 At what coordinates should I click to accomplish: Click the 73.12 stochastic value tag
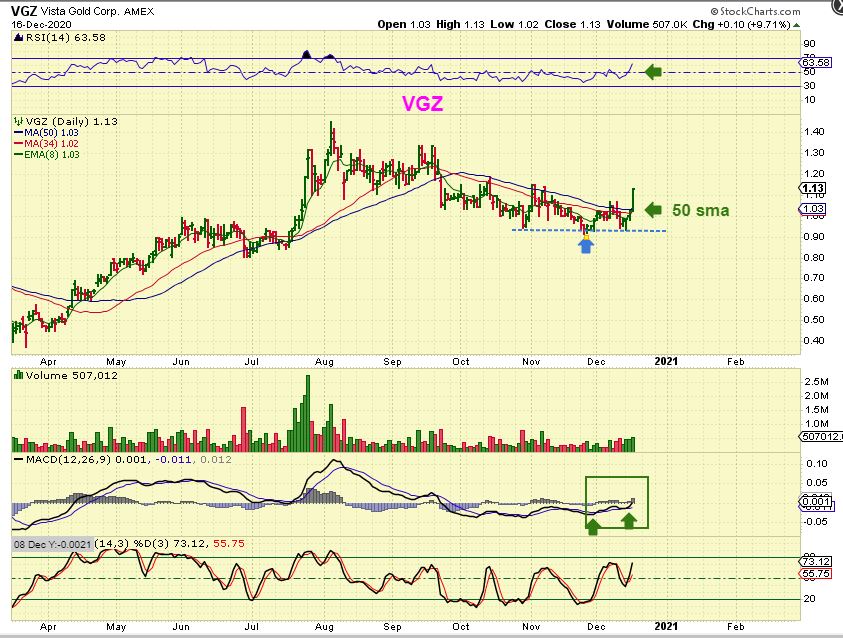tap(816, 562)
